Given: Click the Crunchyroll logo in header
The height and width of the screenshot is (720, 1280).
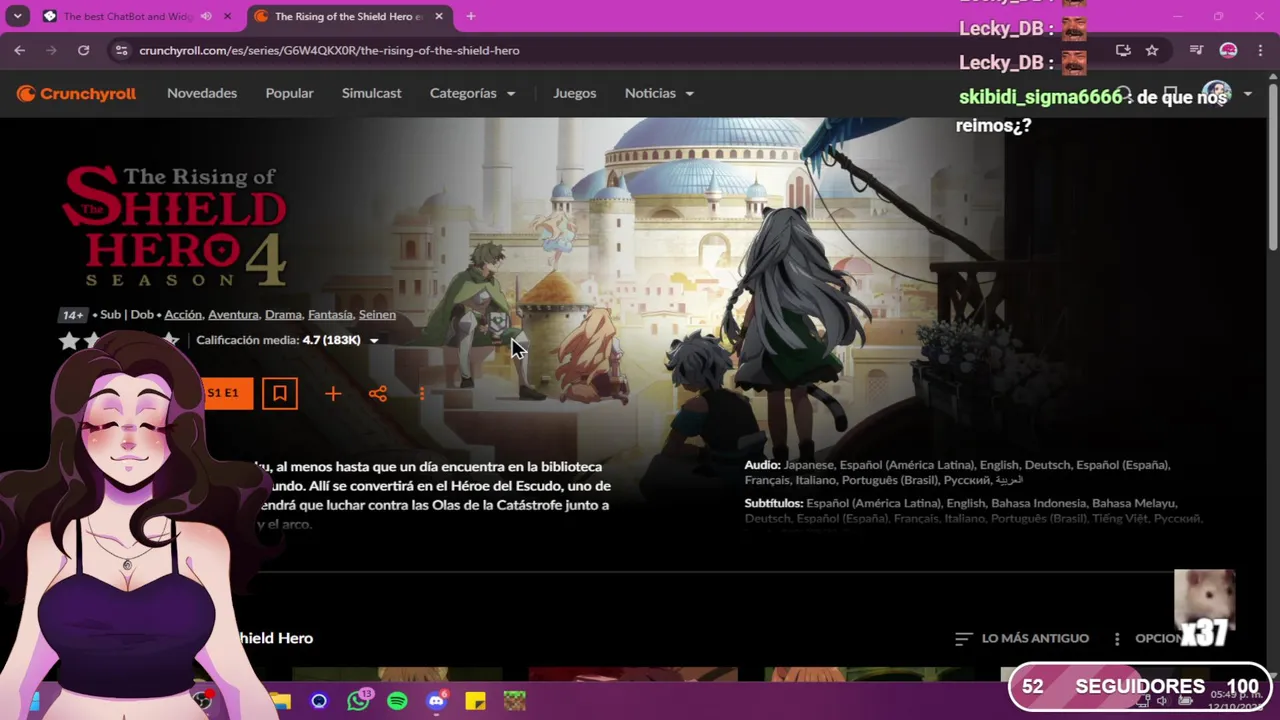Looking at the screenshot, I should (x=76, y=93).
